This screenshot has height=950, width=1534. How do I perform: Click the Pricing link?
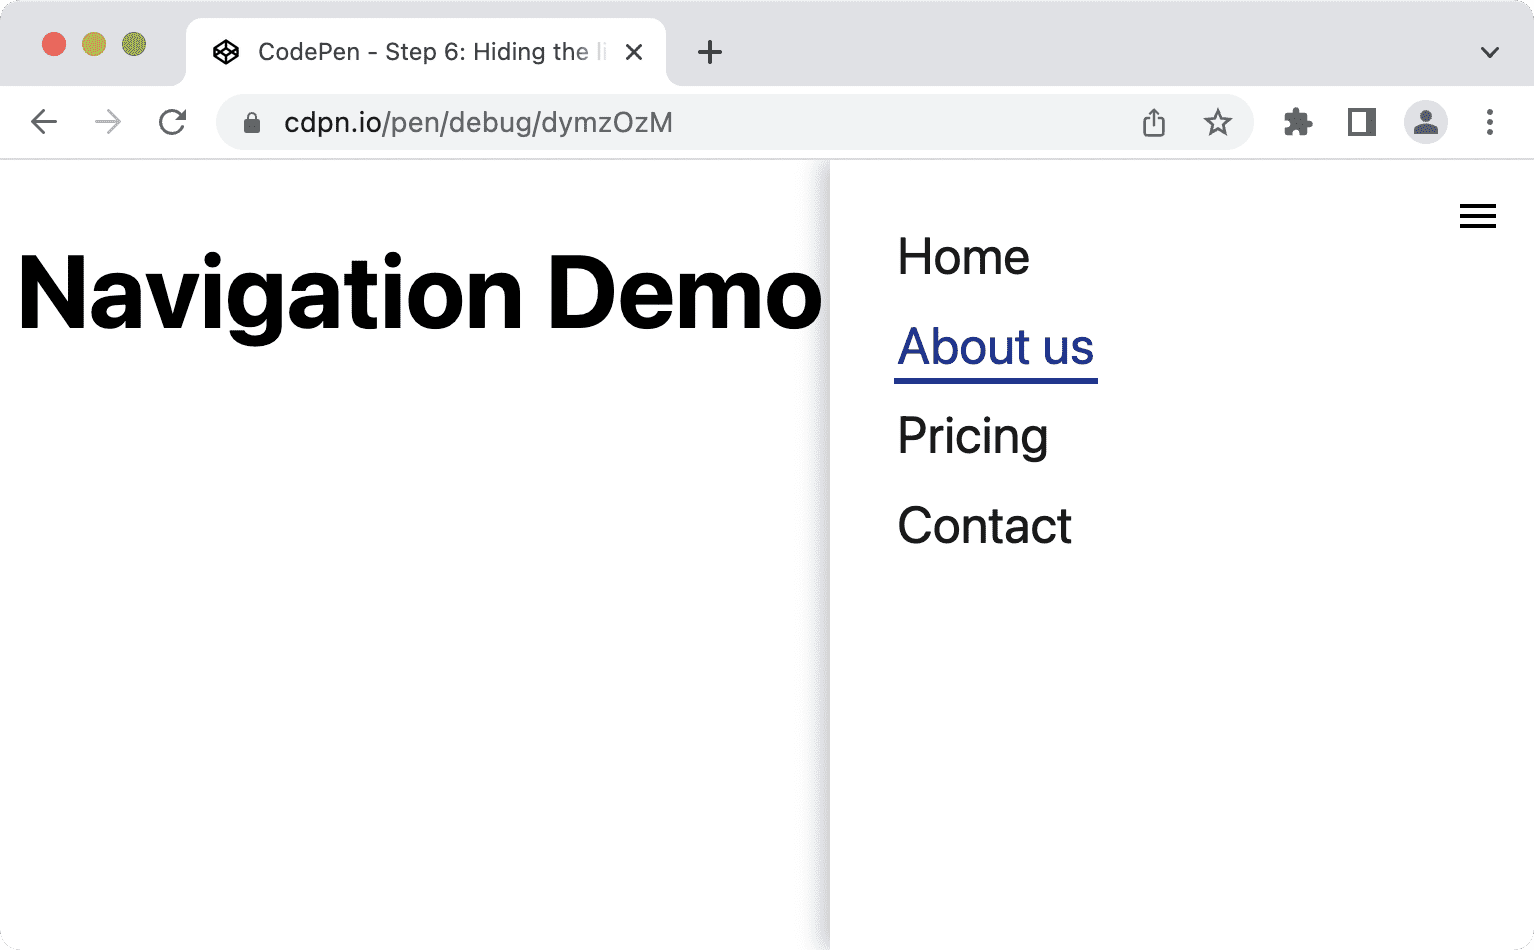tap(972, 436)
